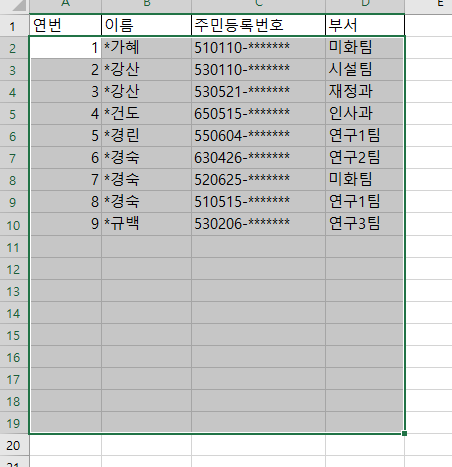Select ID cell 510515-*******

(259, 202)
